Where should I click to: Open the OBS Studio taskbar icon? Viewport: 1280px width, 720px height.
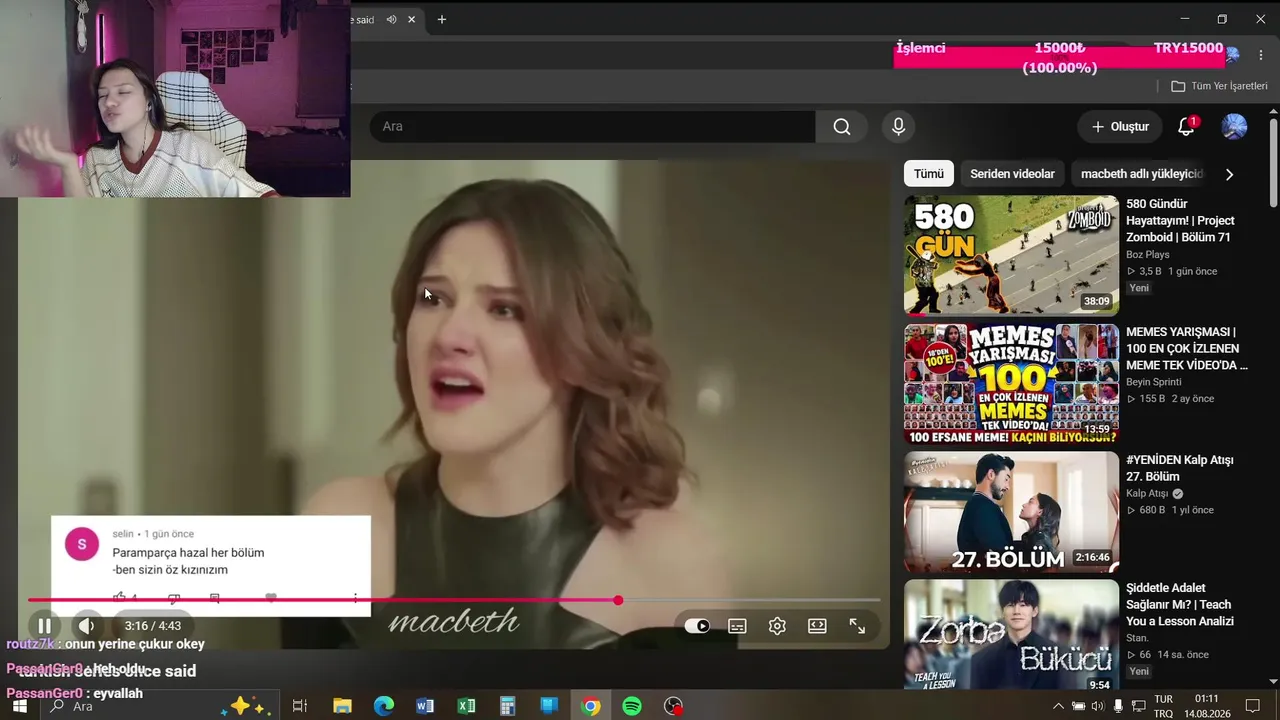tap(673, 706)
